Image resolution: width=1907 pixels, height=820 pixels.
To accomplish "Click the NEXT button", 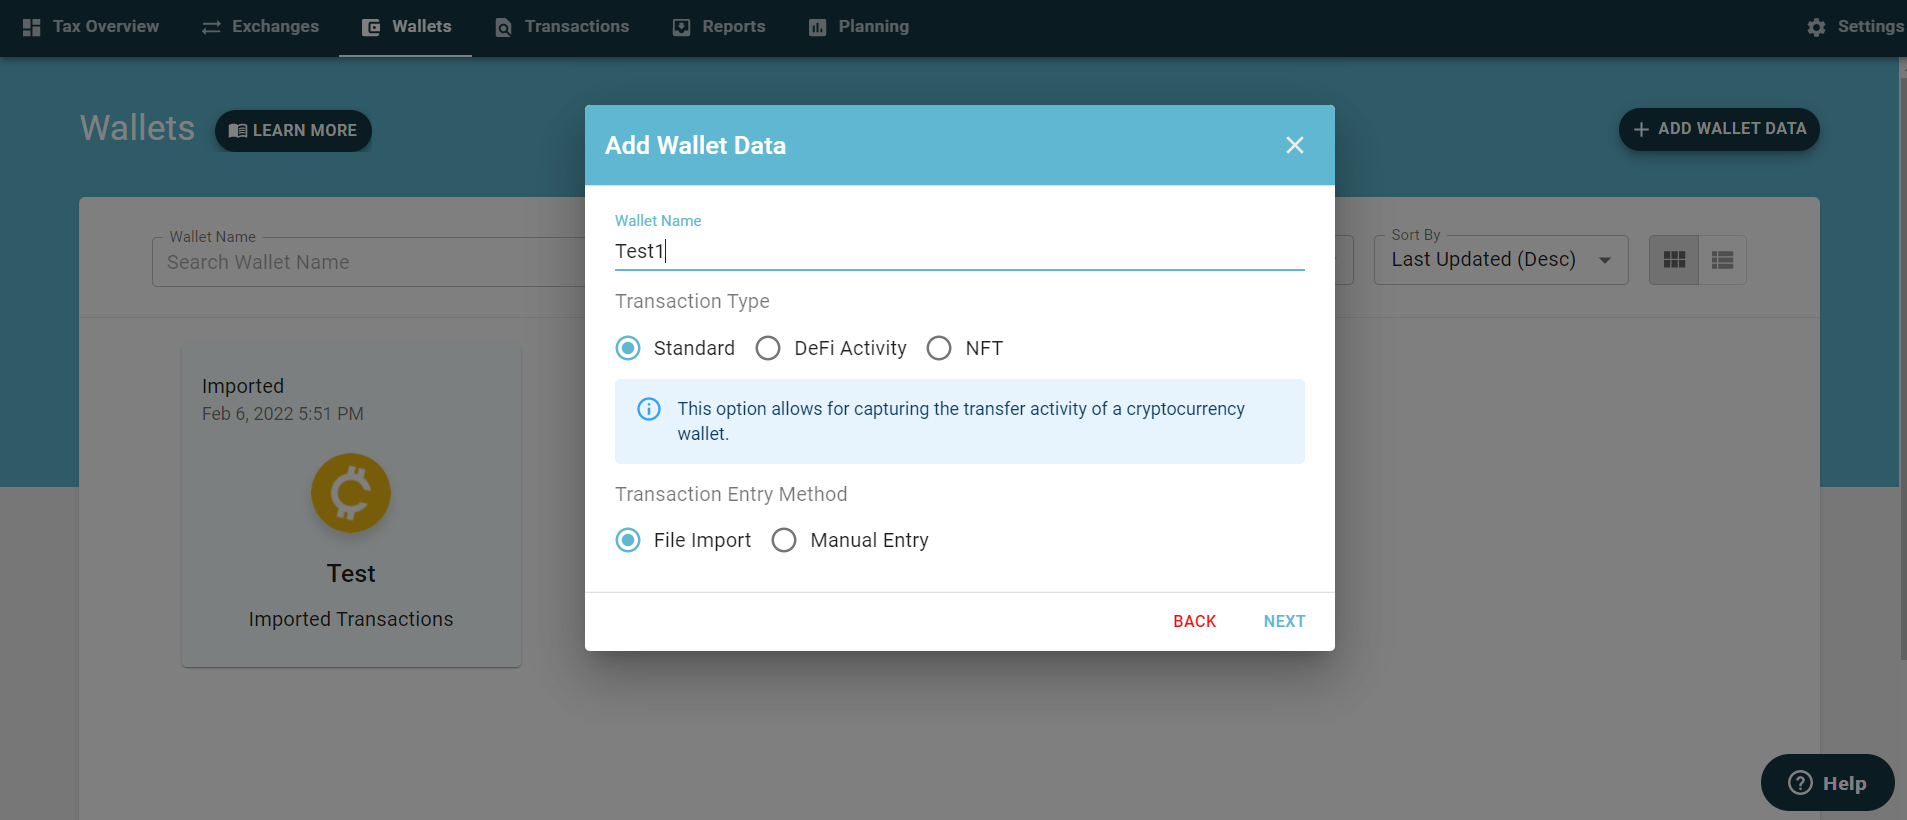I will [x=1284, y=621].
